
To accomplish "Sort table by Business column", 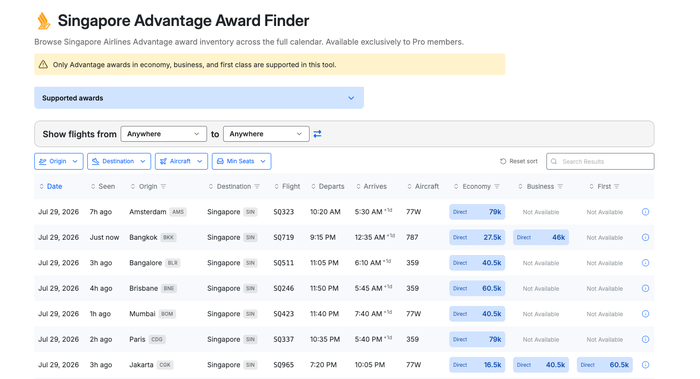I will [536, 187].
